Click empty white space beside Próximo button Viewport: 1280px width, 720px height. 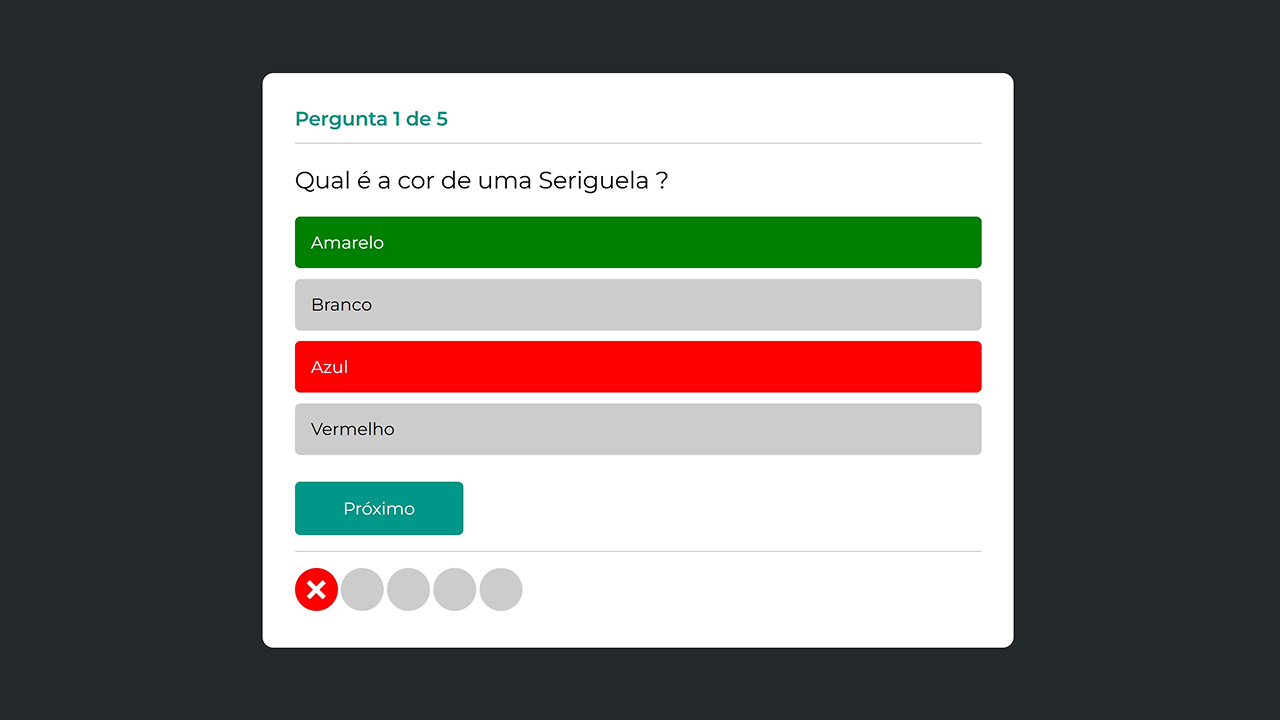[x=720, y=508]
